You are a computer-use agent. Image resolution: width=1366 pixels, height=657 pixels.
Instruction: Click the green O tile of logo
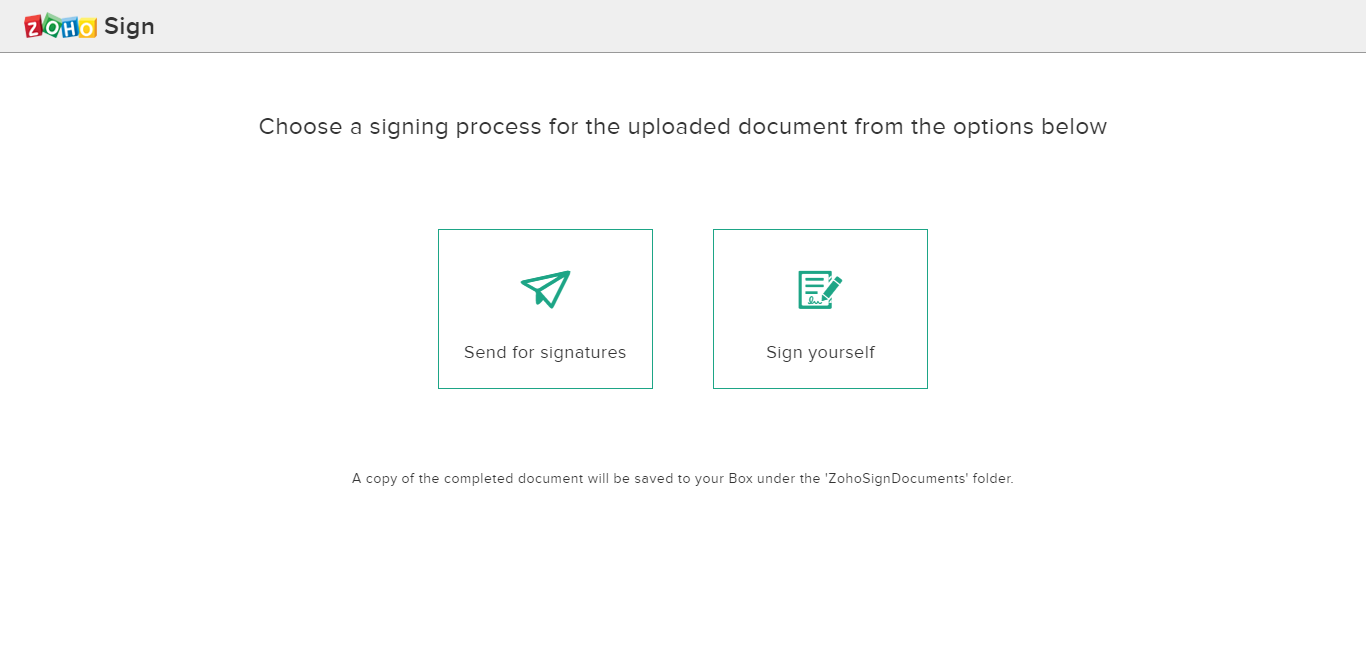51,24
